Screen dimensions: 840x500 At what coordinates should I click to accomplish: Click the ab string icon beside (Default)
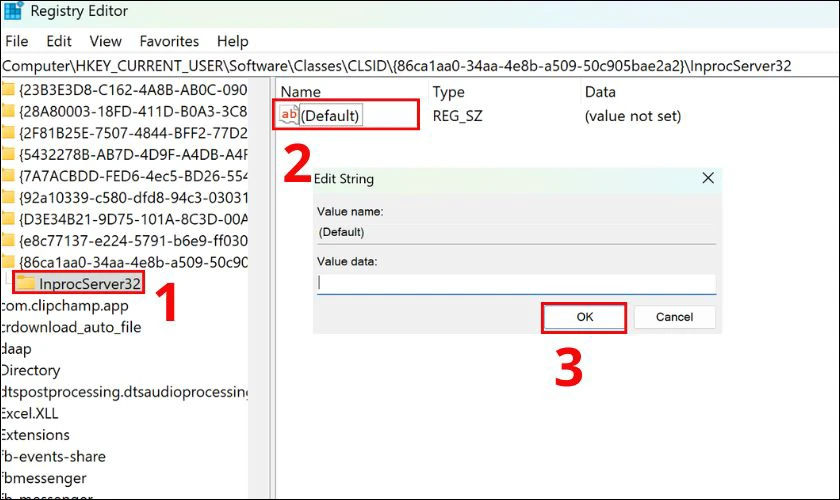(289, 114)
